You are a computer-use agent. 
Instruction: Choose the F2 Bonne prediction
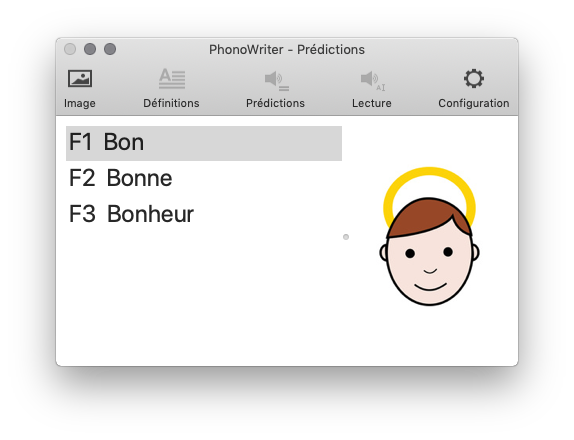coord(204,178)
